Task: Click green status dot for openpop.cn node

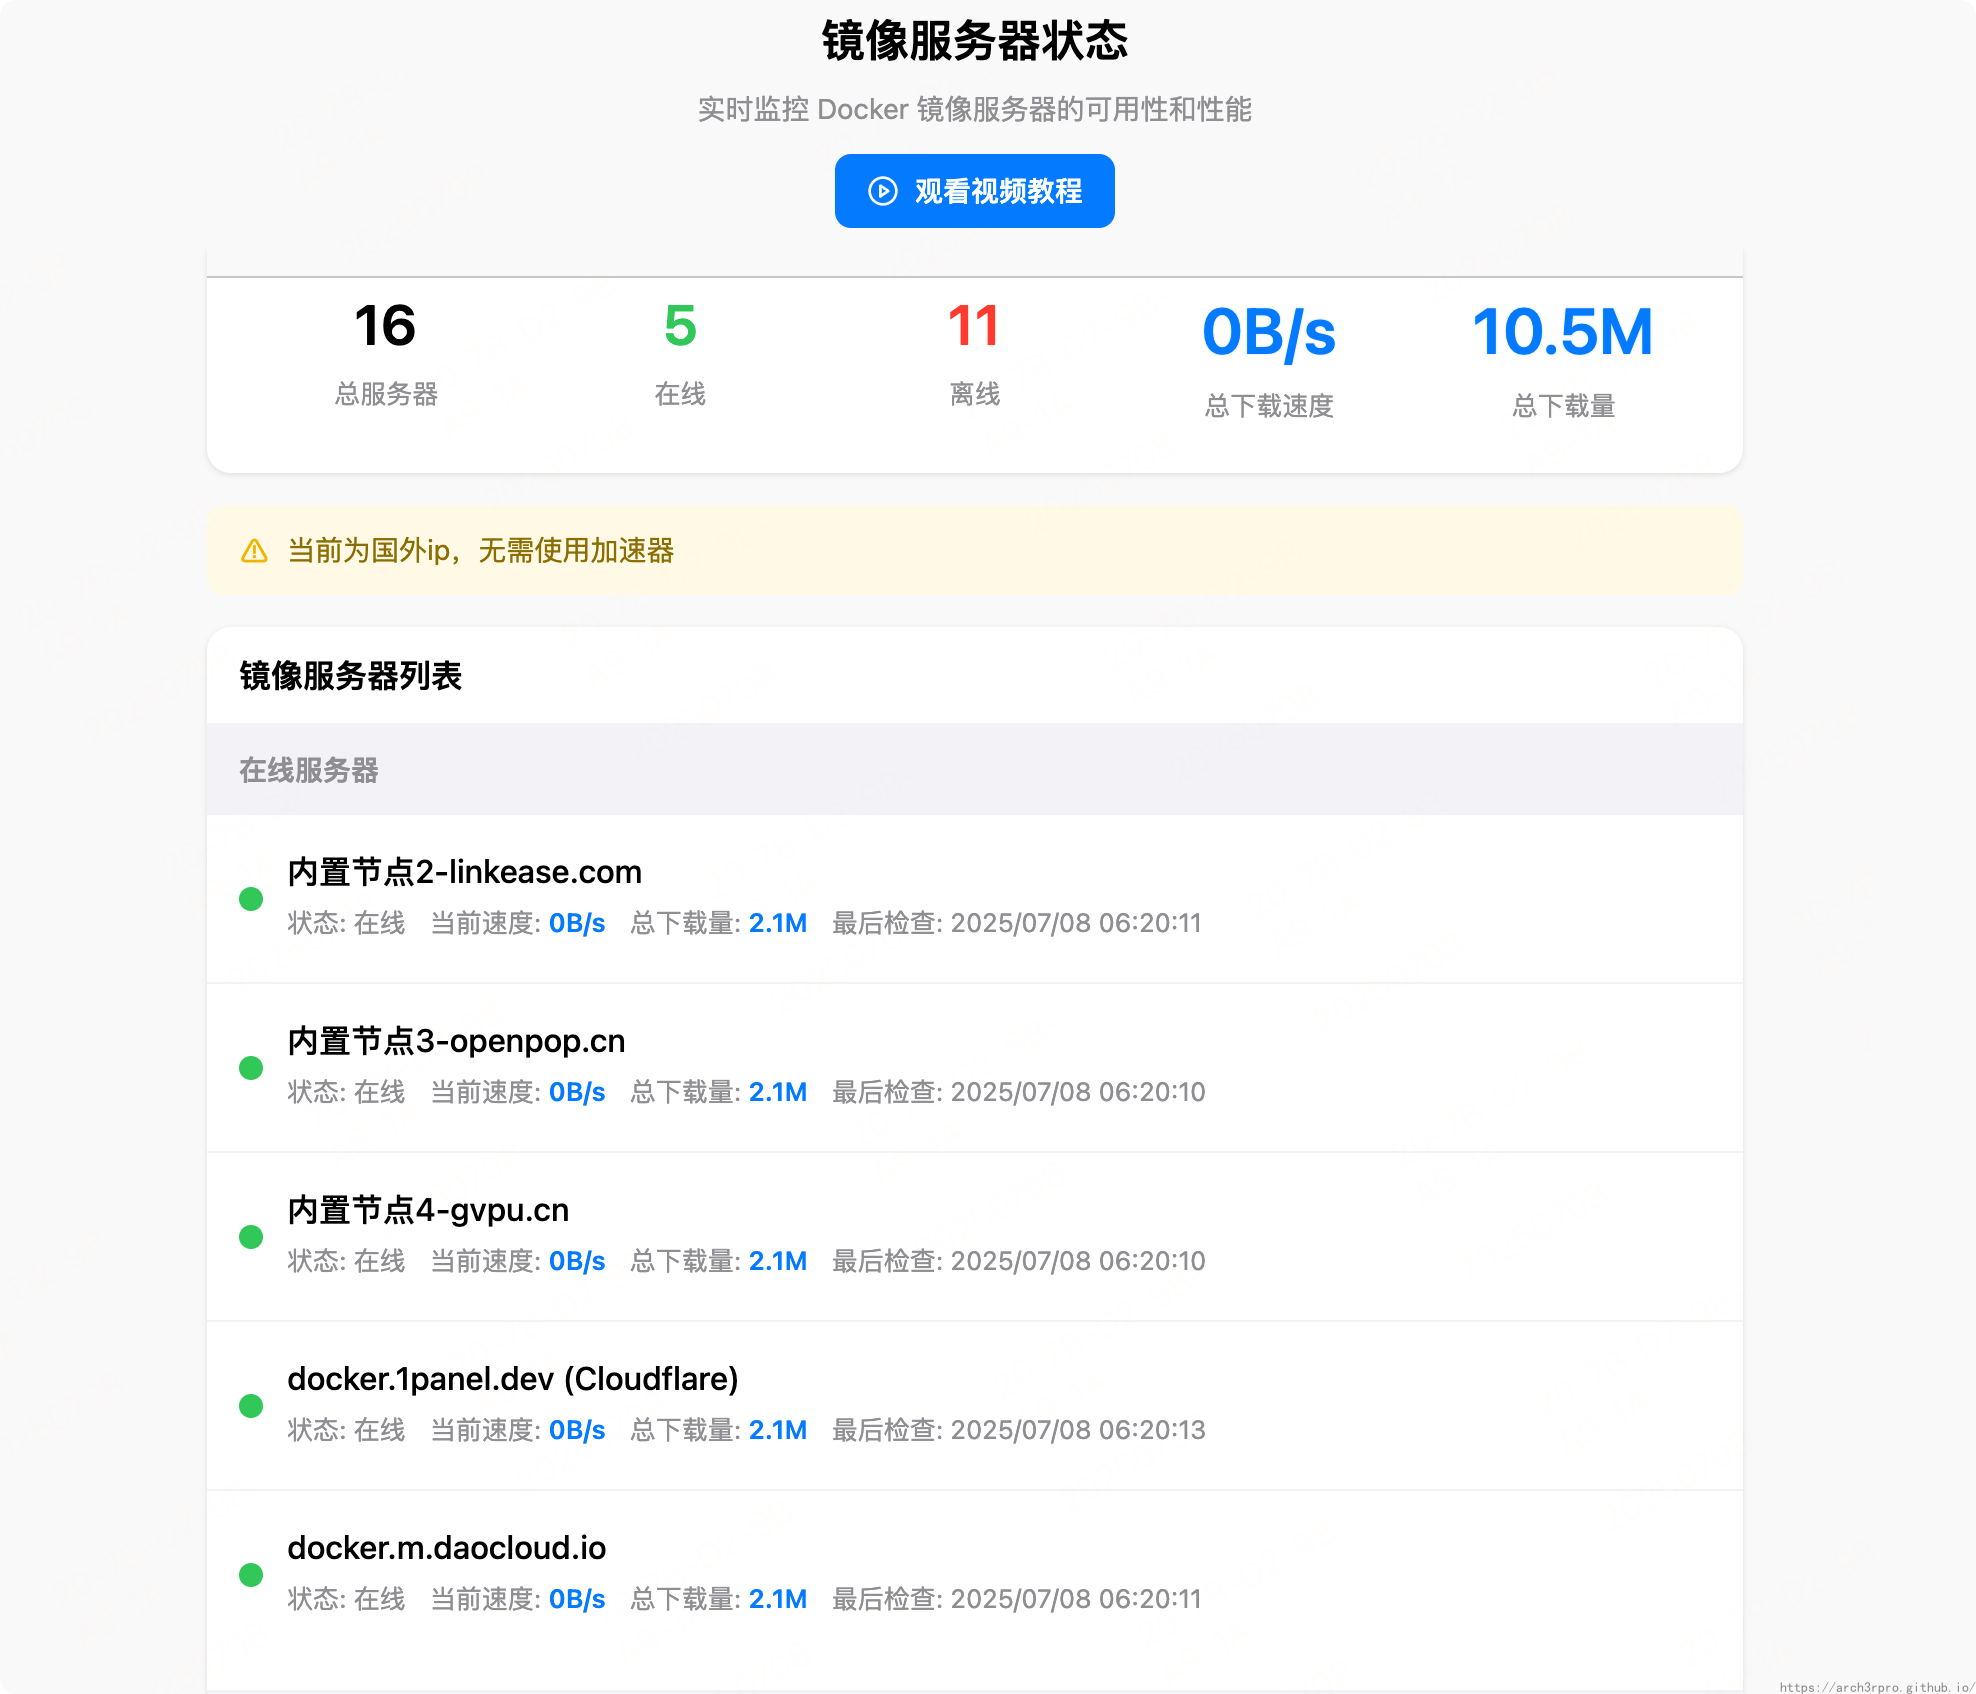Action: (x=251, y=1068)
